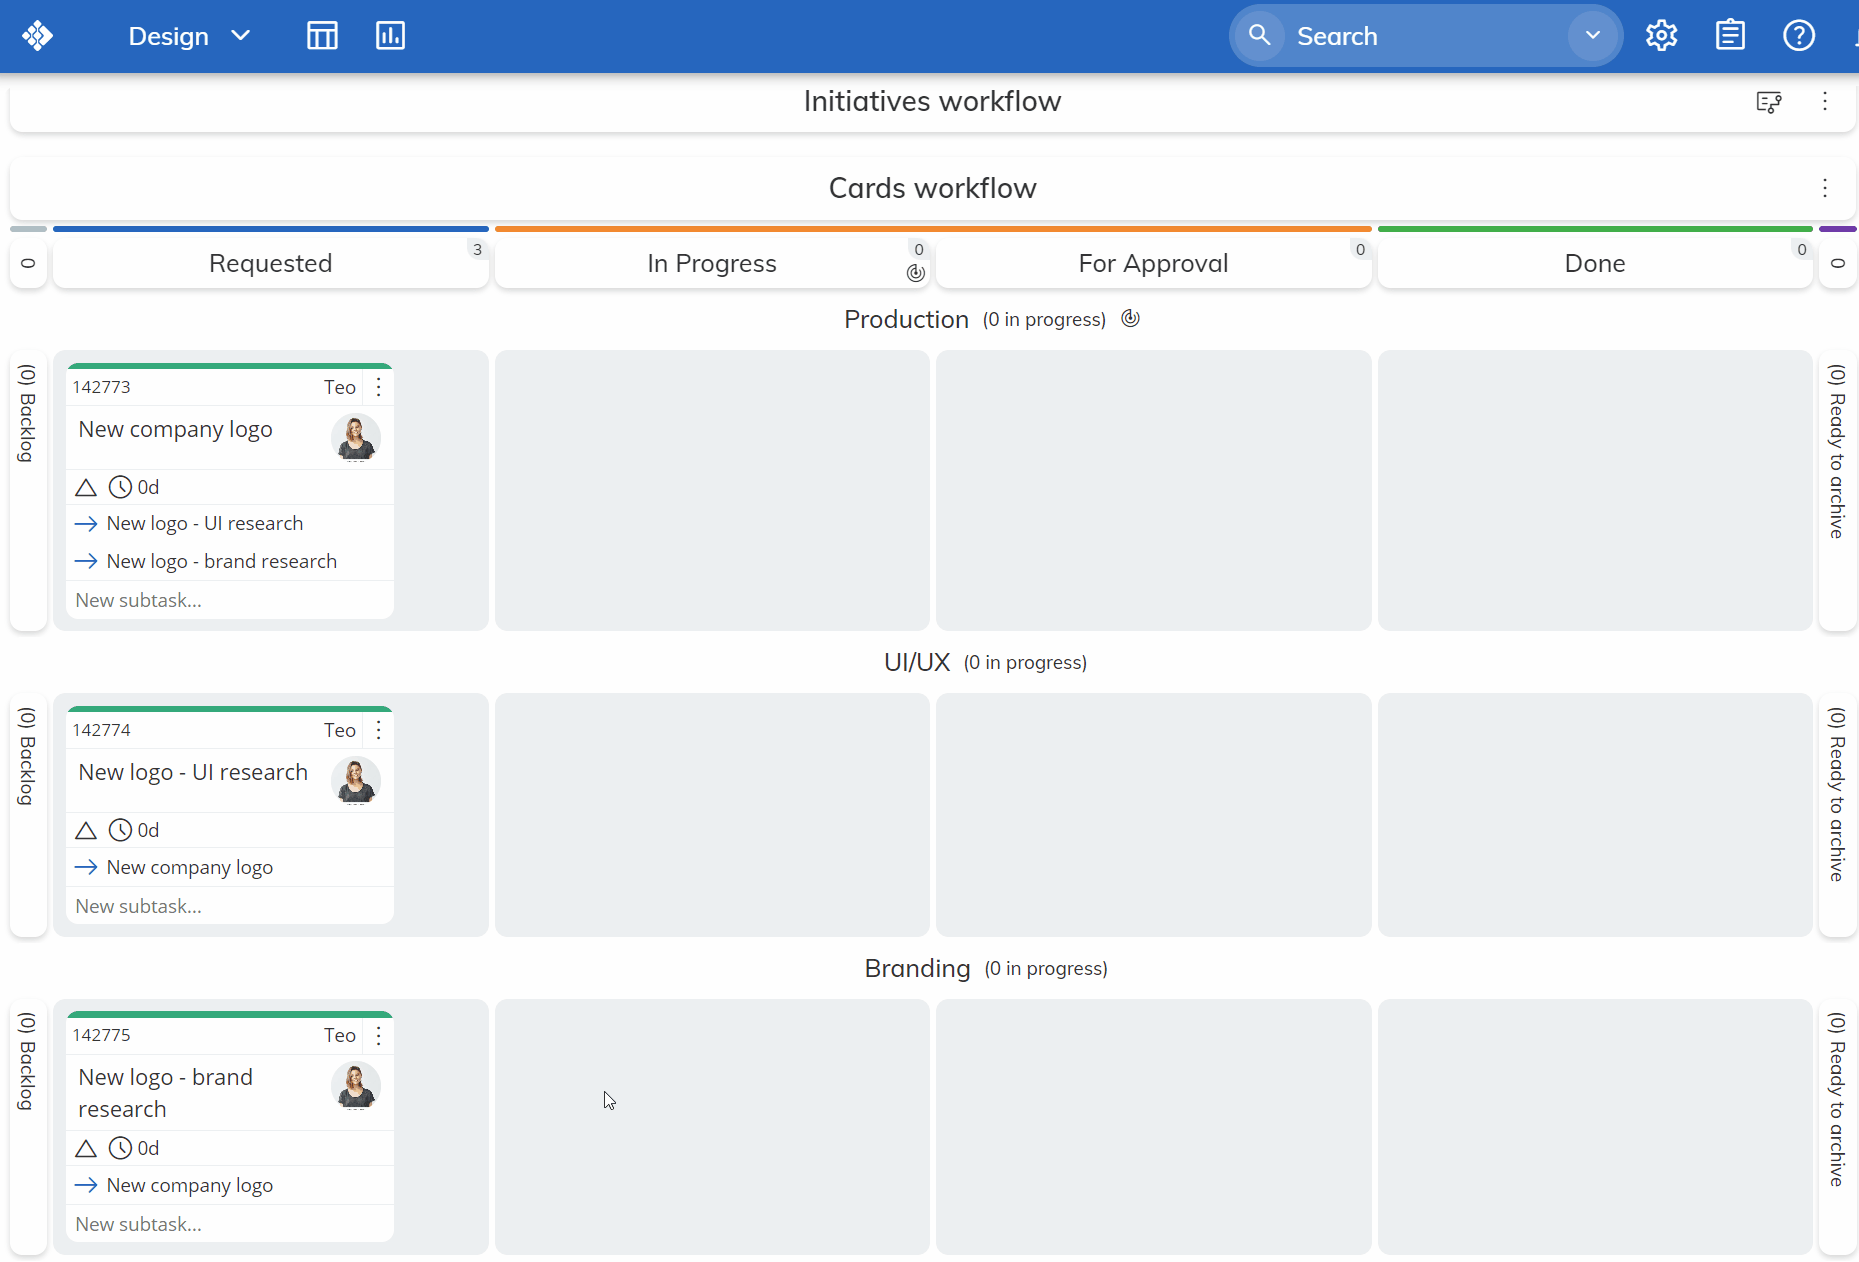1859x1262 pixels.
Task: Click the Kanbanize logo icon
Action: [38, 36]
